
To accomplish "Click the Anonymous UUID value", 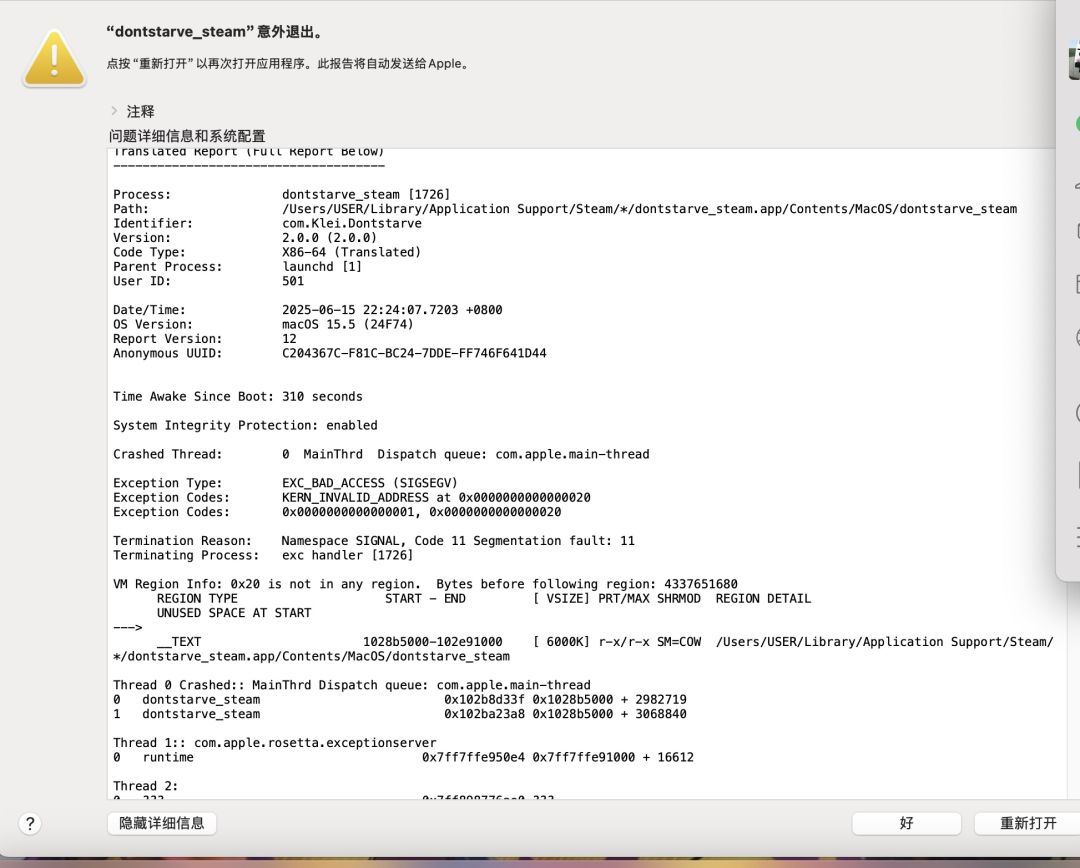I will [x=414, y=353].
